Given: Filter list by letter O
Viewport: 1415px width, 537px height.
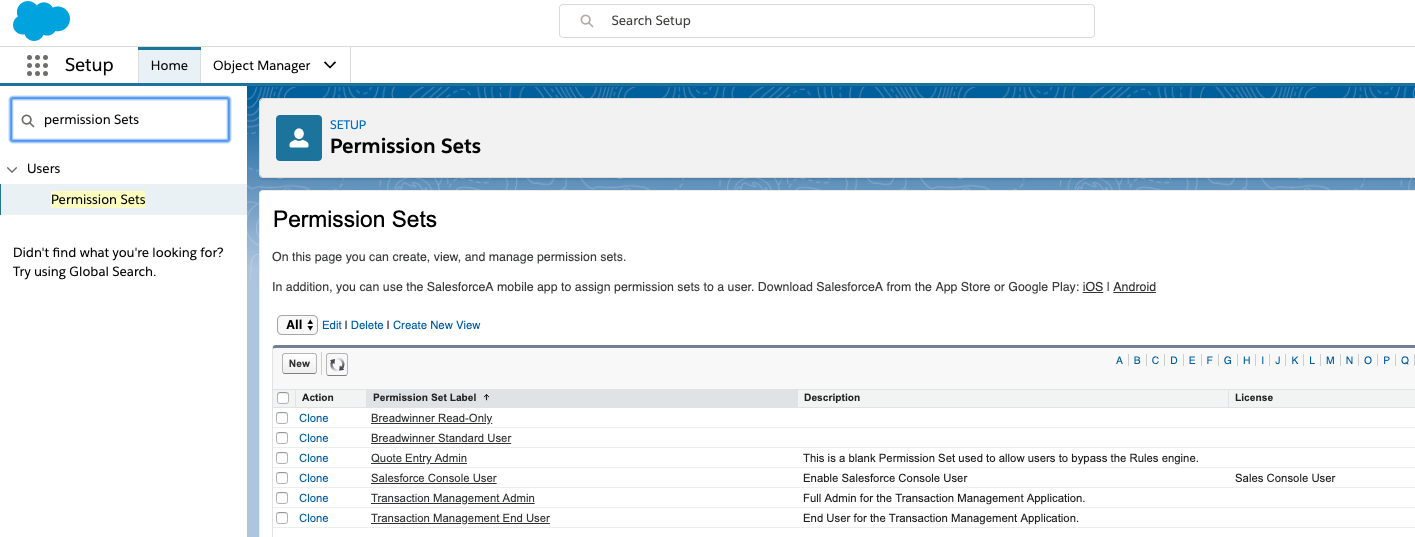Looking at the screenshot, I should [1368, 361].
